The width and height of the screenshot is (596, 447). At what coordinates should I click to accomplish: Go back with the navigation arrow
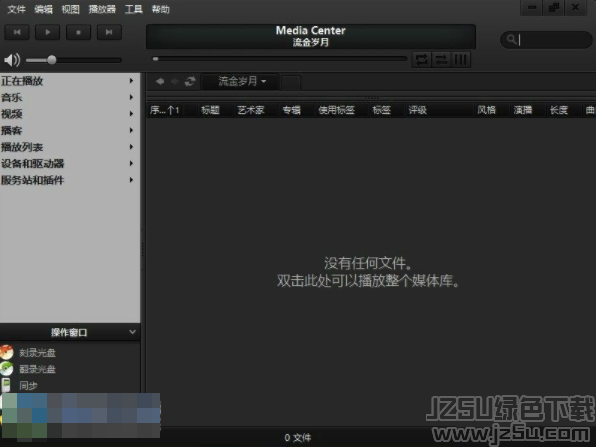160,81
